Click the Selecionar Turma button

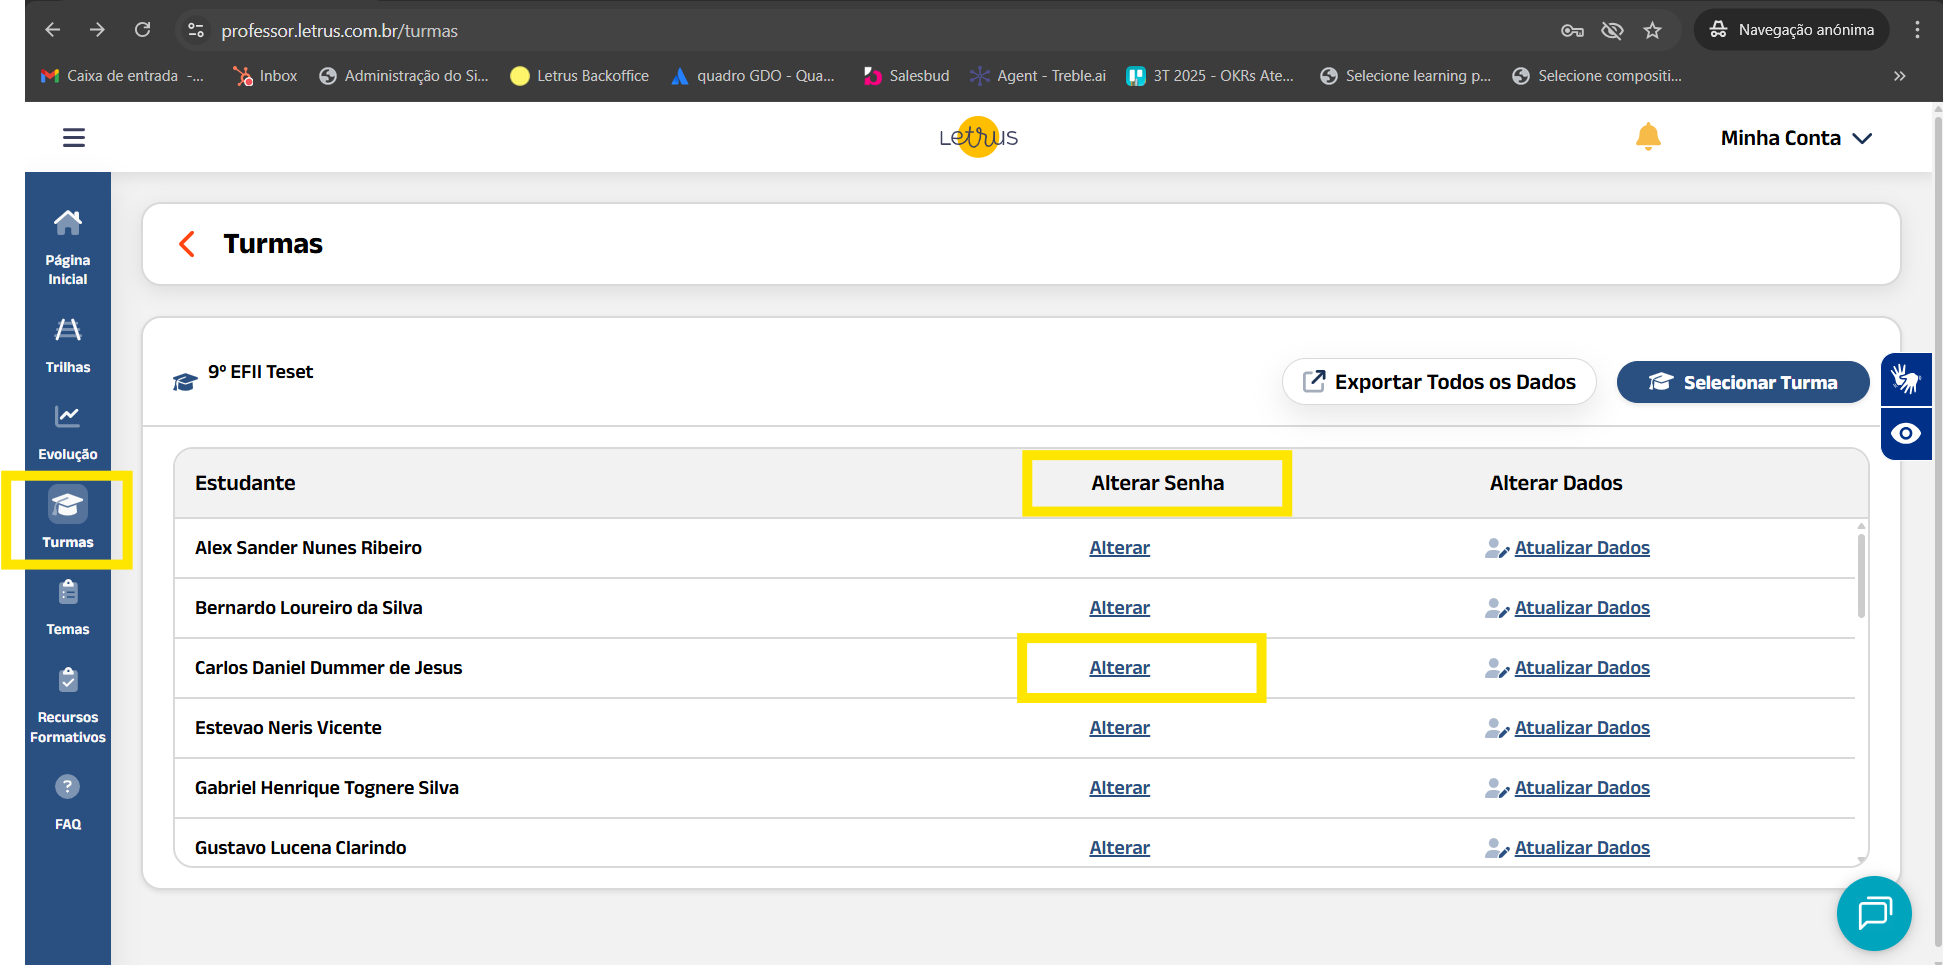coord(1742,382)
